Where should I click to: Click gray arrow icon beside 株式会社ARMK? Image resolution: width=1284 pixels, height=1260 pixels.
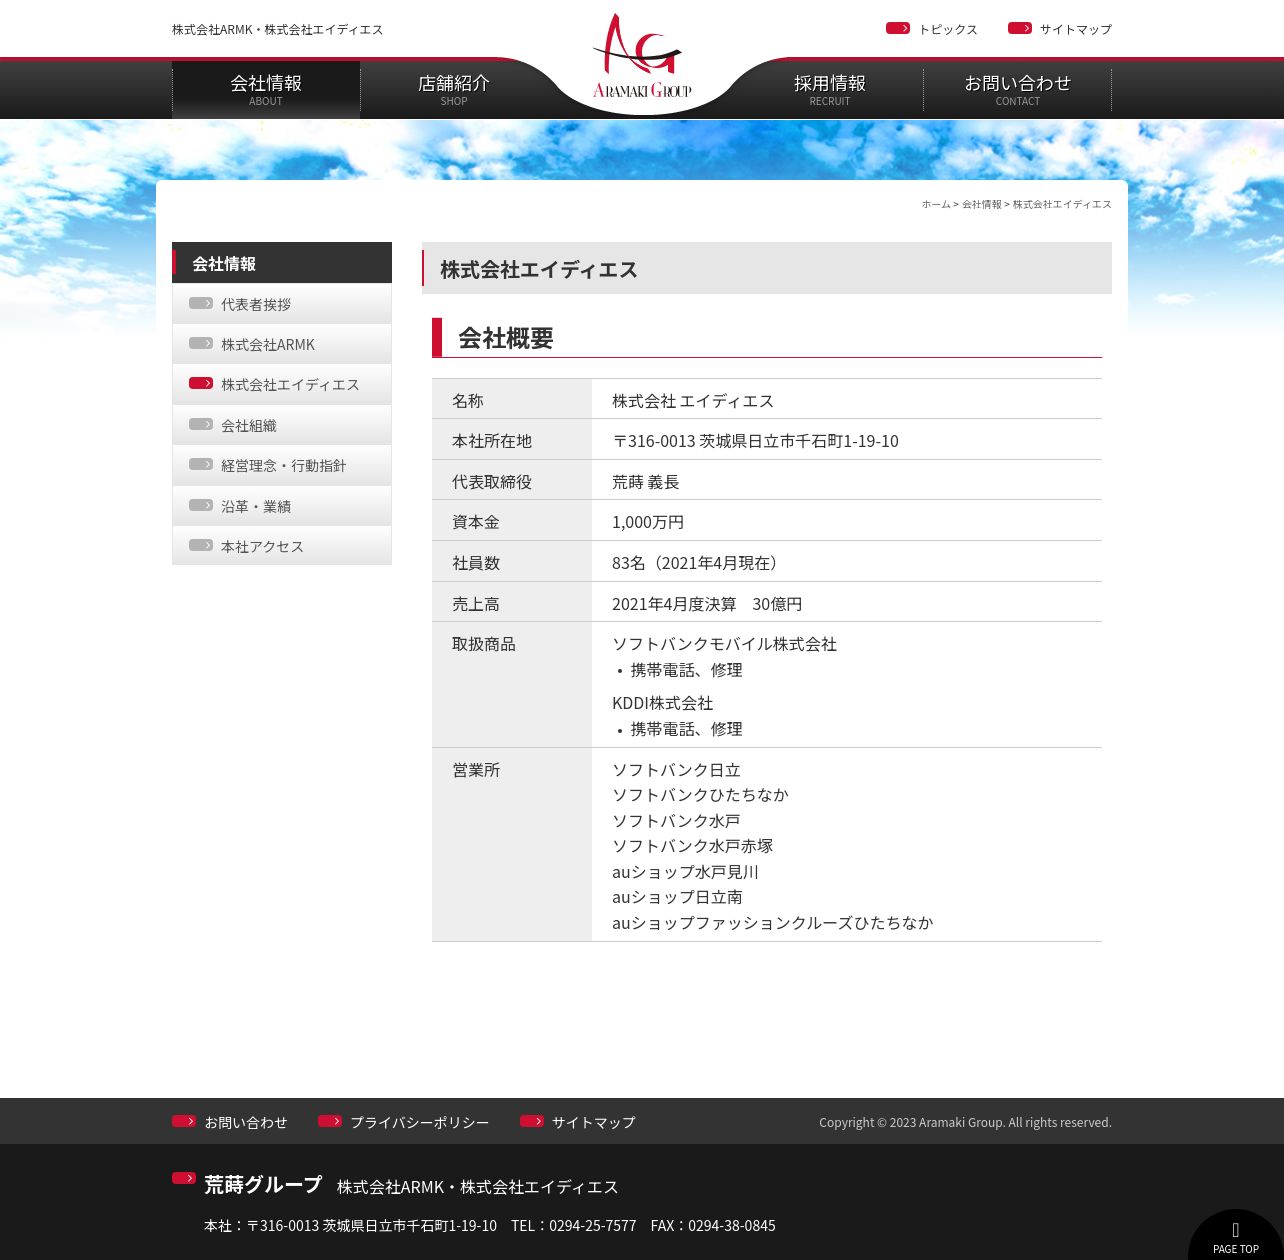pyautogui.click(x=201, y=343)
